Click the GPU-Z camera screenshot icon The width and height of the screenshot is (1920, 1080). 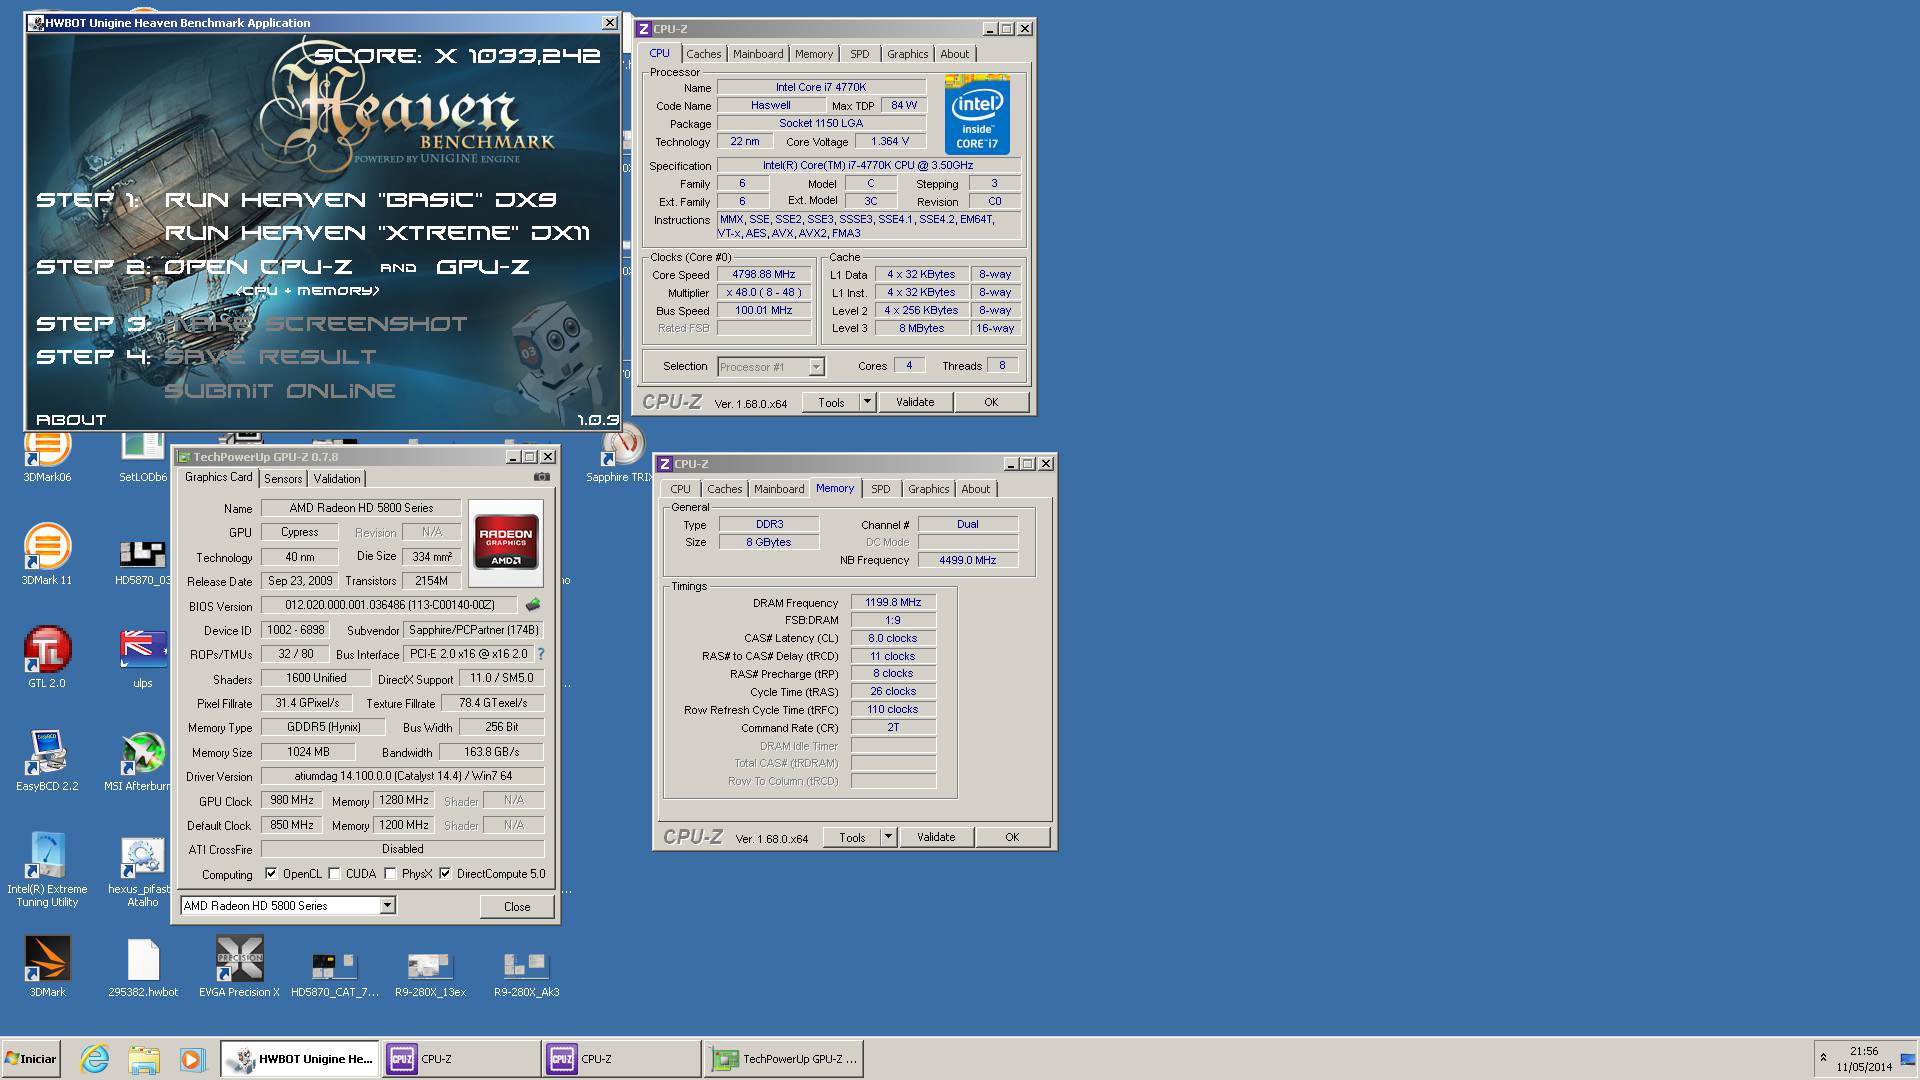pos(541,477)
